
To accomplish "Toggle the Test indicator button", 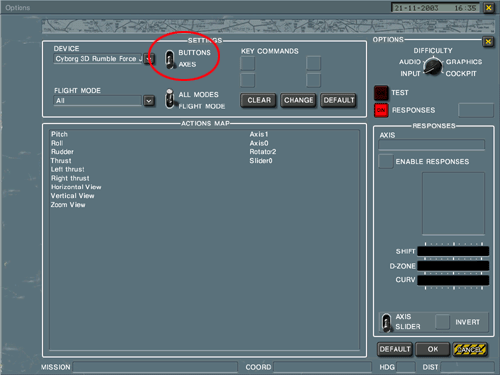I will click(x=381, y=93).
